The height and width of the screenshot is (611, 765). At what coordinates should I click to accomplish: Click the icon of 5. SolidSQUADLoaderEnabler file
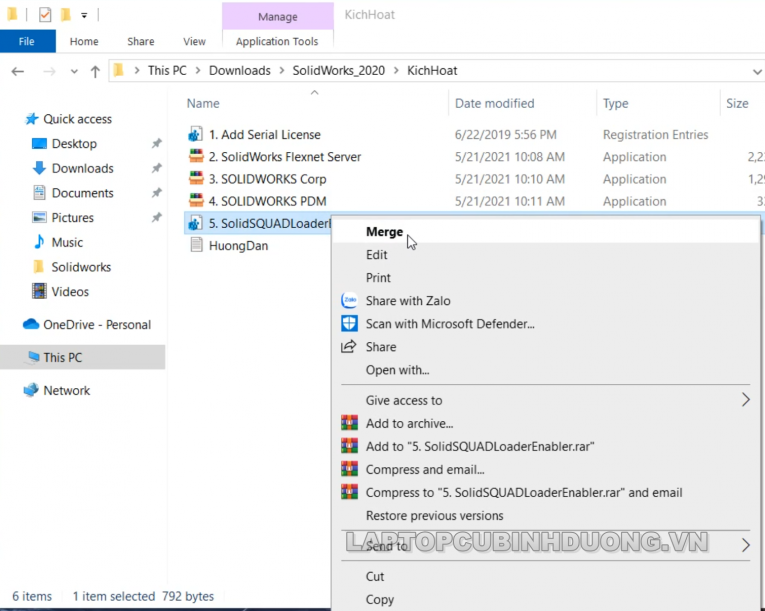196,223
